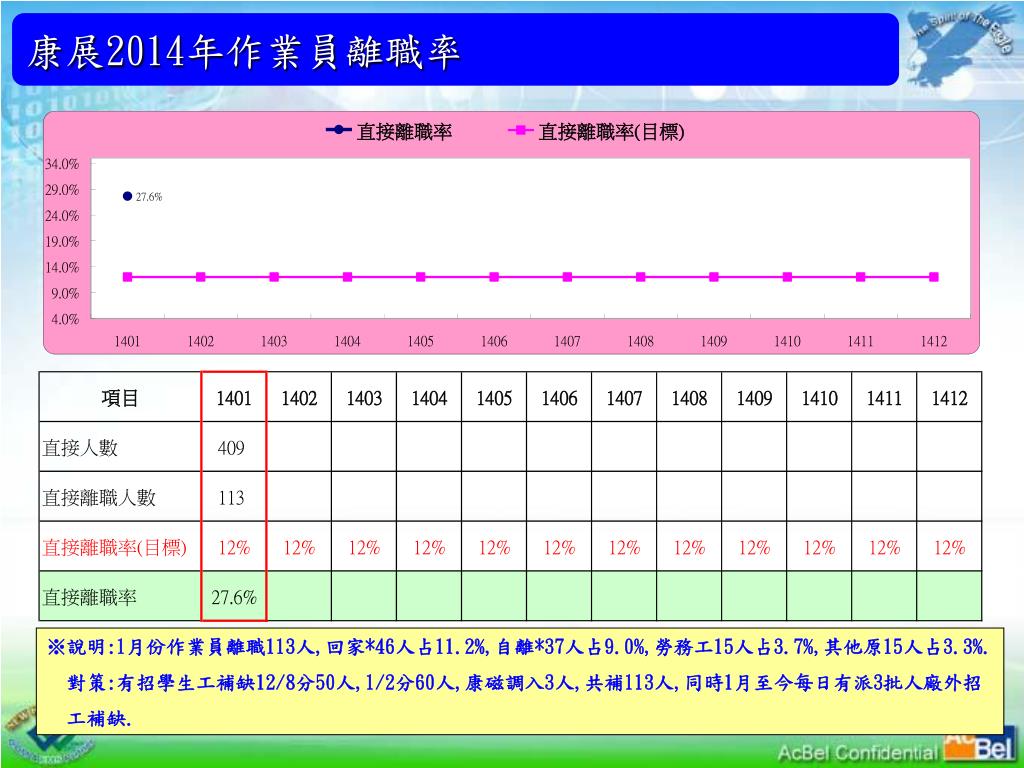Click the green 直接離職率 row label
Image resolution: width=1024 pixels, height=768 pixels.
89,597
